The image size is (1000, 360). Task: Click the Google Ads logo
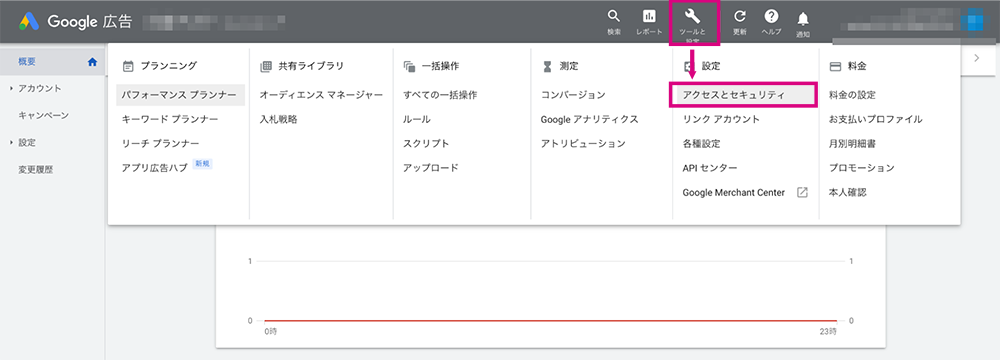click(28, 21)
